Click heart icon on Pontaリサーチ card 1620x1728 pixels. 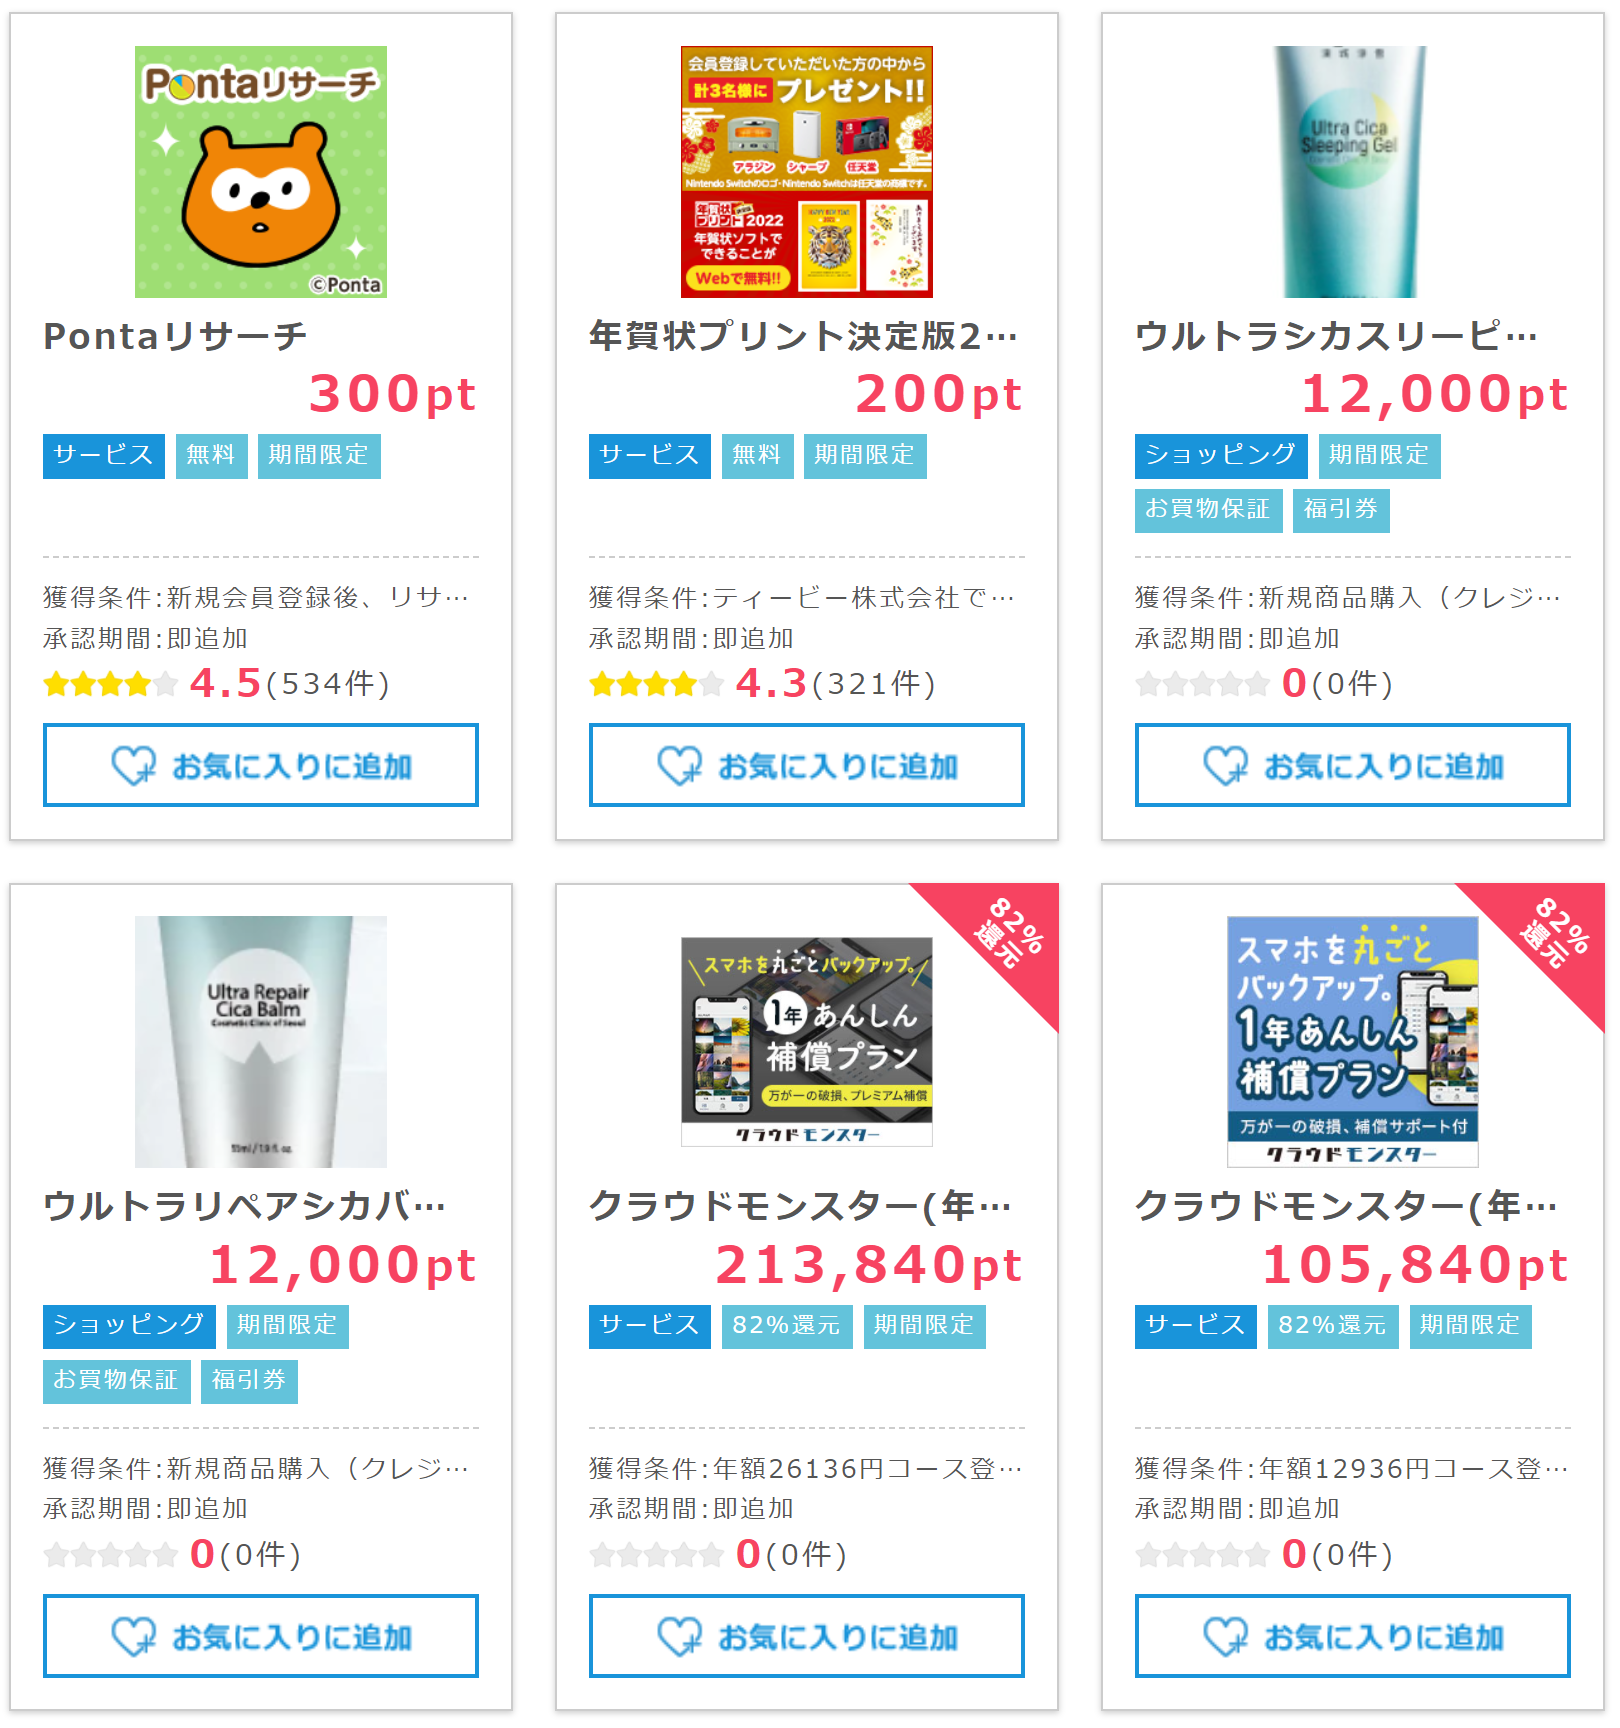pos(133,766)
